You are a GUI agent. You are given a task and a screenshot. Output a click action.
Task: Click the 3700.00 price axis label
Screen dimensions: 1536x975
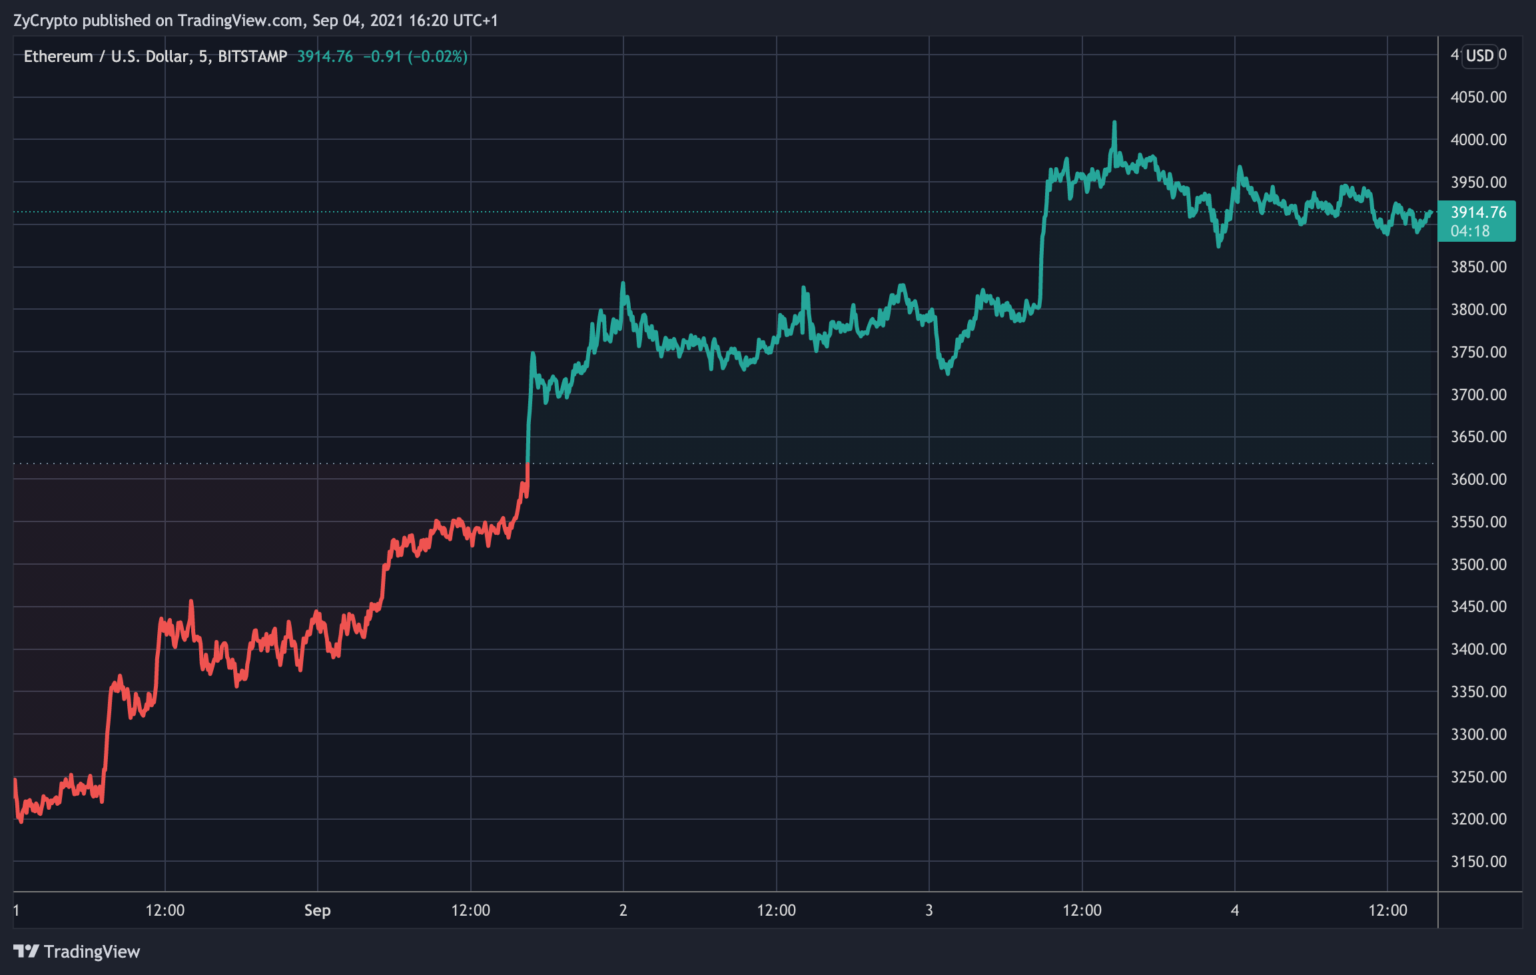coord(1478,394)
